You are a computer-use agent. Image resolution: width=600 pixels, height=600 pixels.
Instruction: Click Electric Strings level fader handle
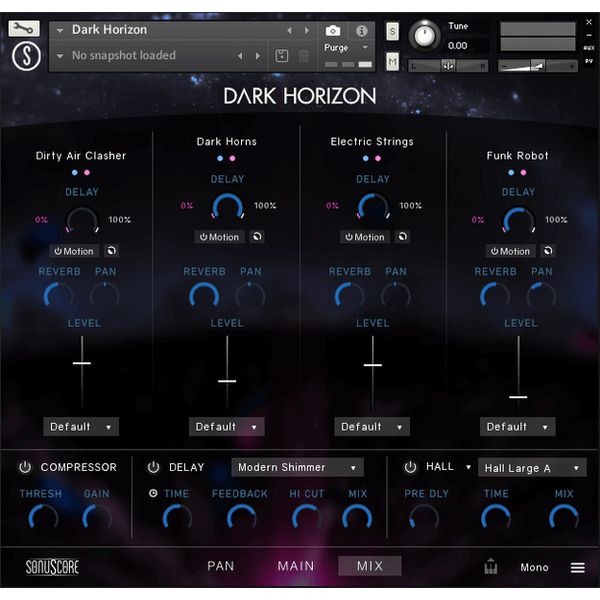tap(373, 365)
